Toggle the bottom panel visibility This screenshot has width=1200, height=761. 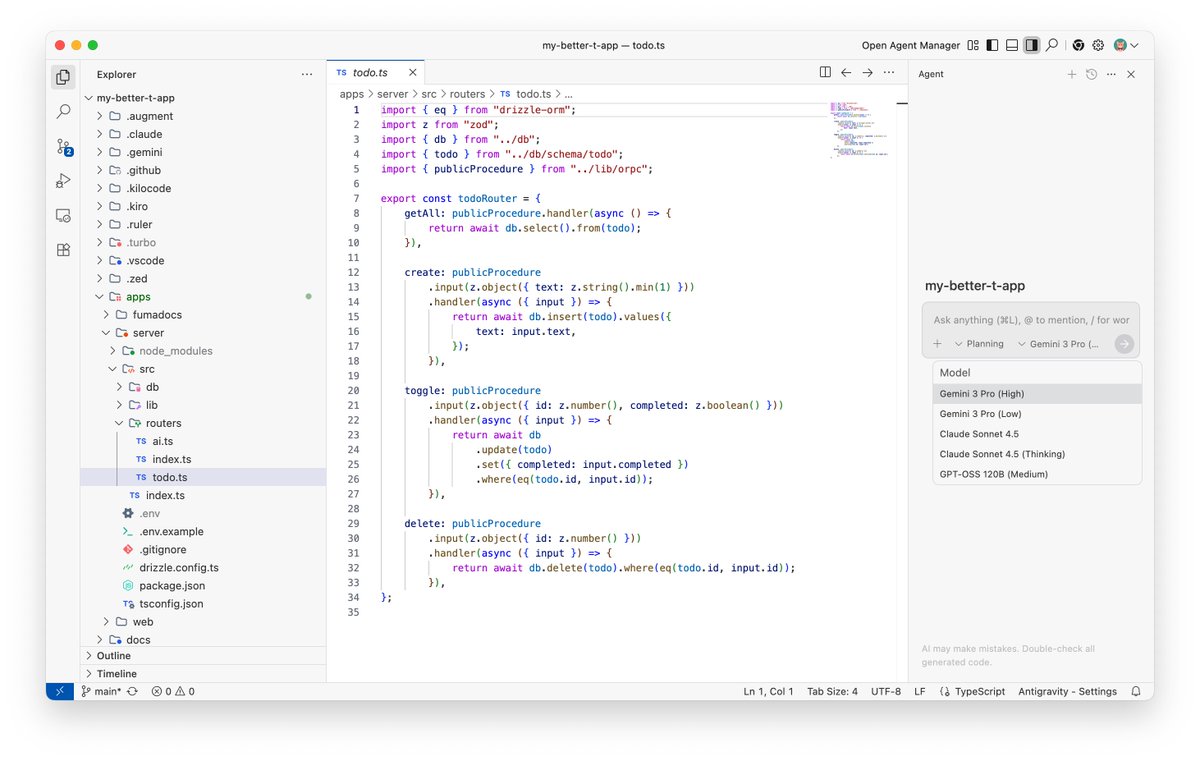(x=1012, y=45)
